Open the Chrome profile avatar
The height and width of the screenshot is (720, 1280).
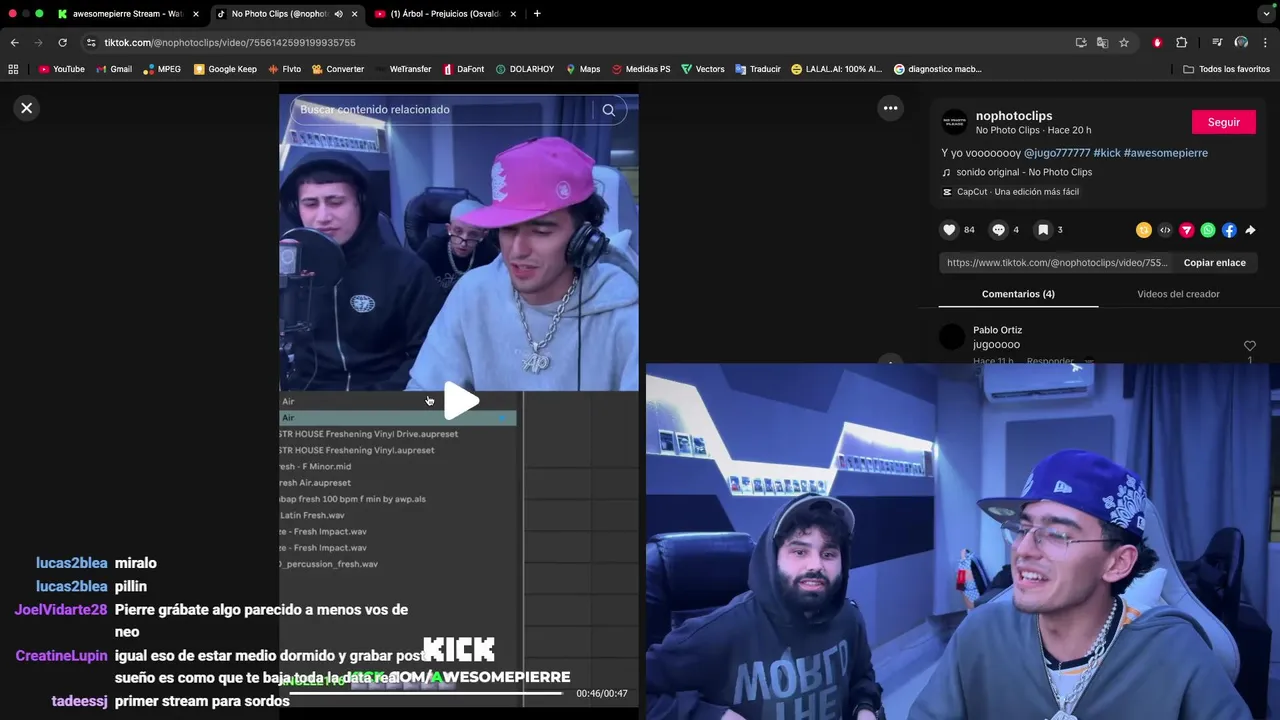pyautogui.click(x=1241, y=43)
